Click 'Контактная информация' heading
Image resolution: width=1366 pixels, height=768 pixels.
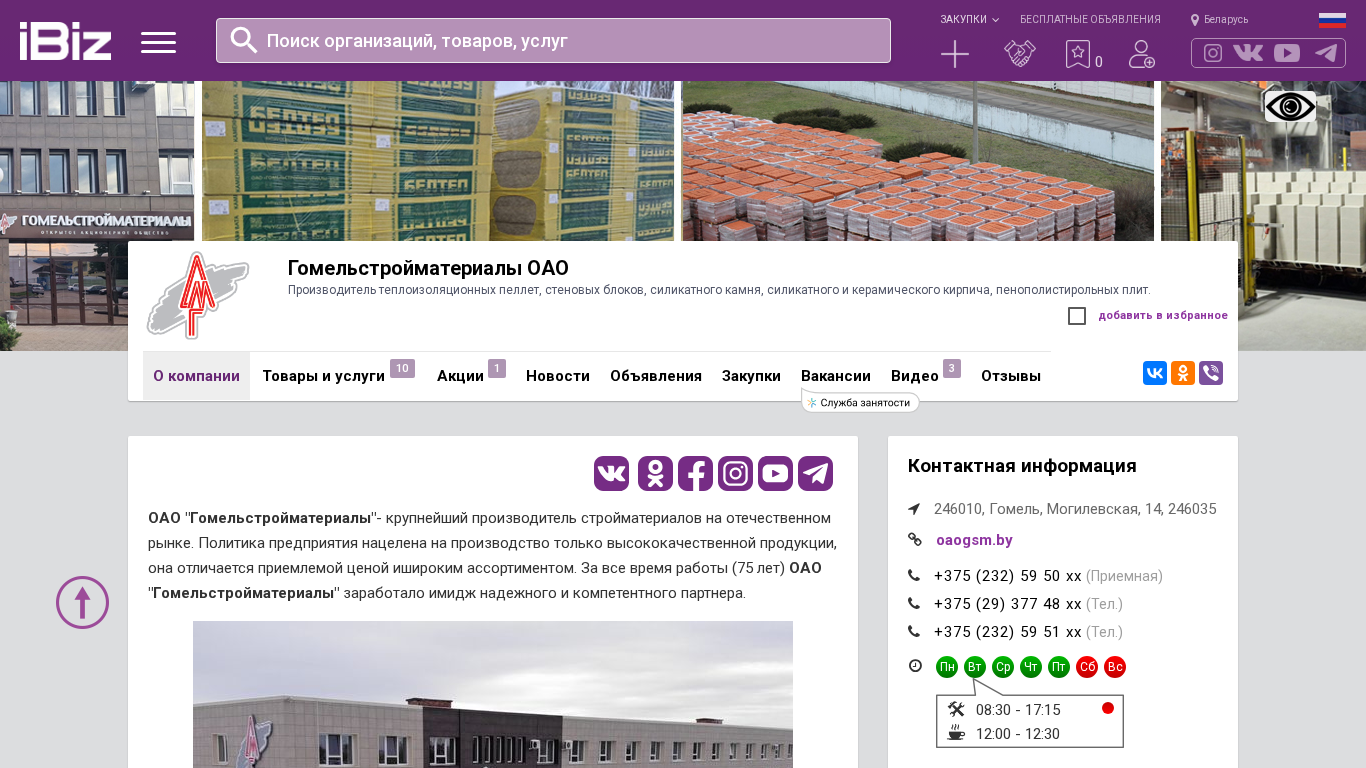click(x=1022, y=466)
